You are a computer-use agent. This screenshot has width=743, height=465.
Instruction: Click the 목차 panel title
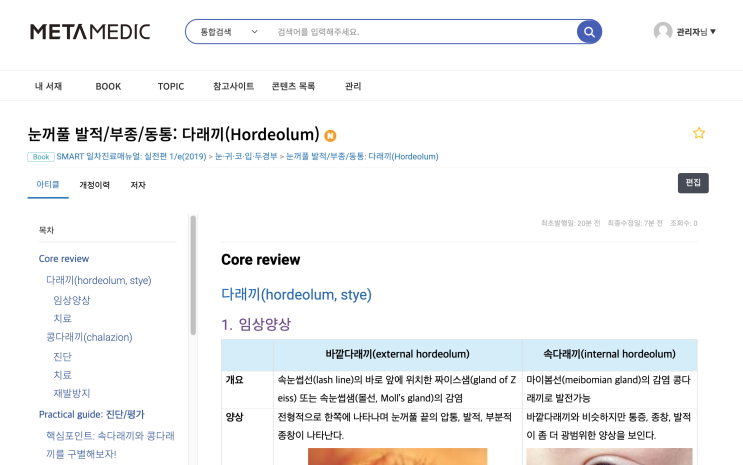click(46, 230)
